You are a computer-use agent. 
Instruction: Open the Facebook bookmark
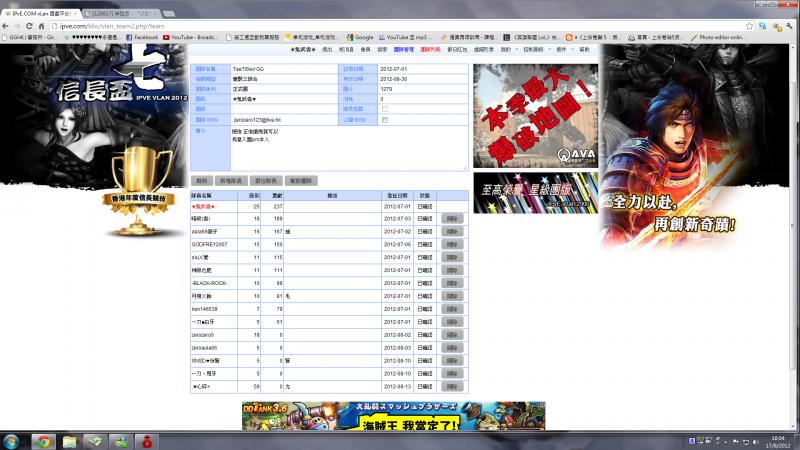point(142,37)
